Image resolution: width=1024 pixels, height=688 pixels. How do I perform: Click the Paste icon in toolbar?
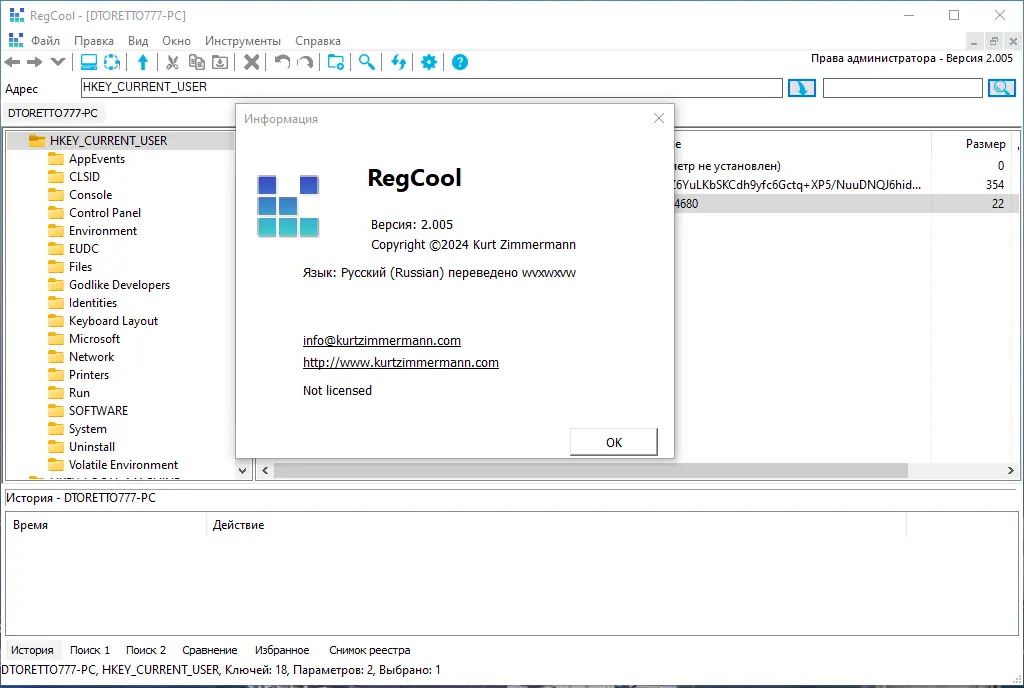(221, 62)
